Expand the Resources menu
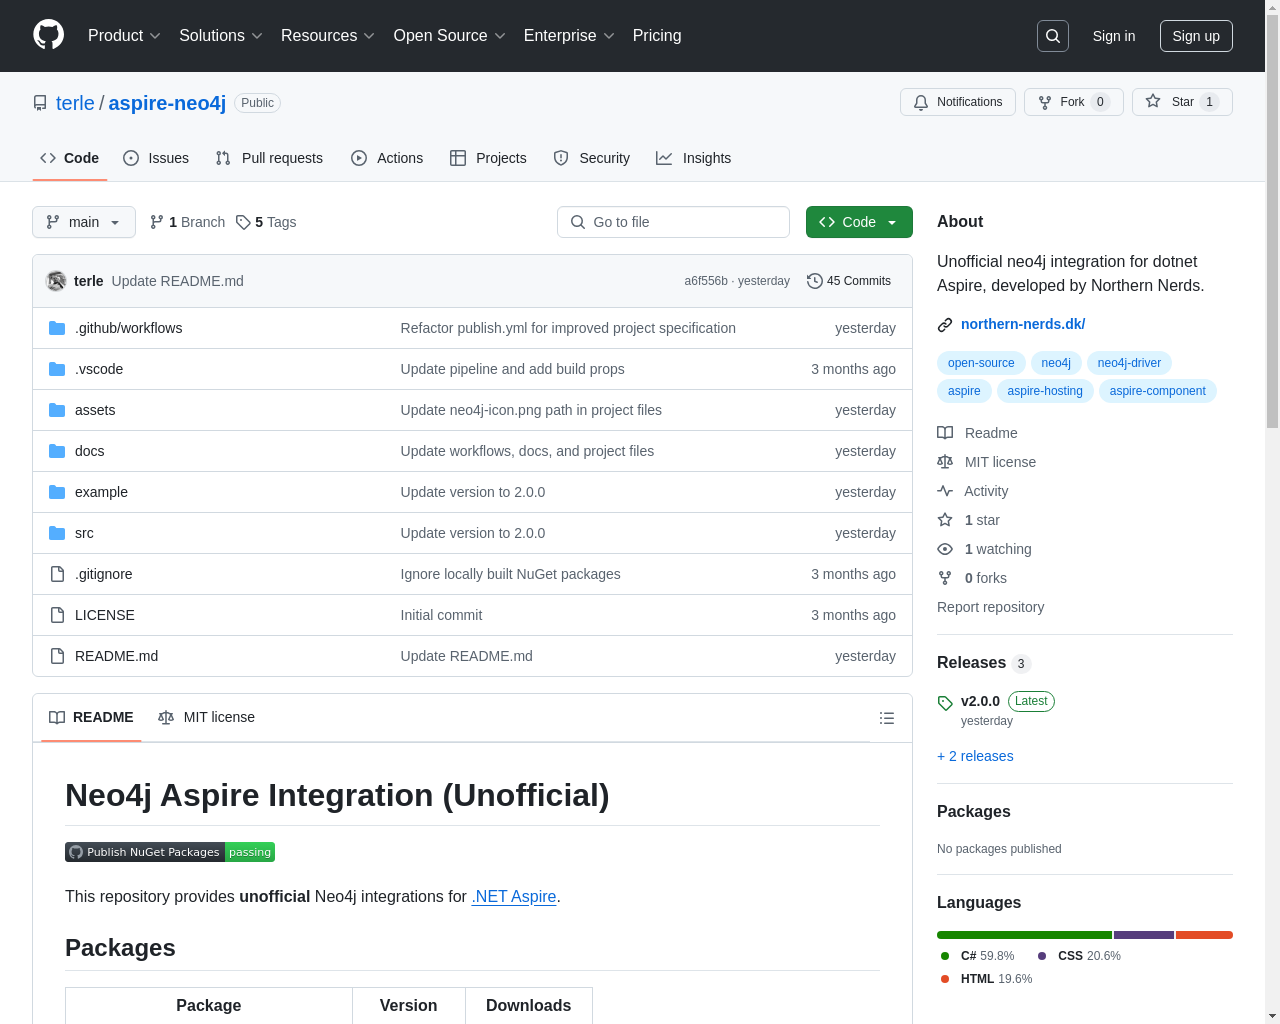 328,36
